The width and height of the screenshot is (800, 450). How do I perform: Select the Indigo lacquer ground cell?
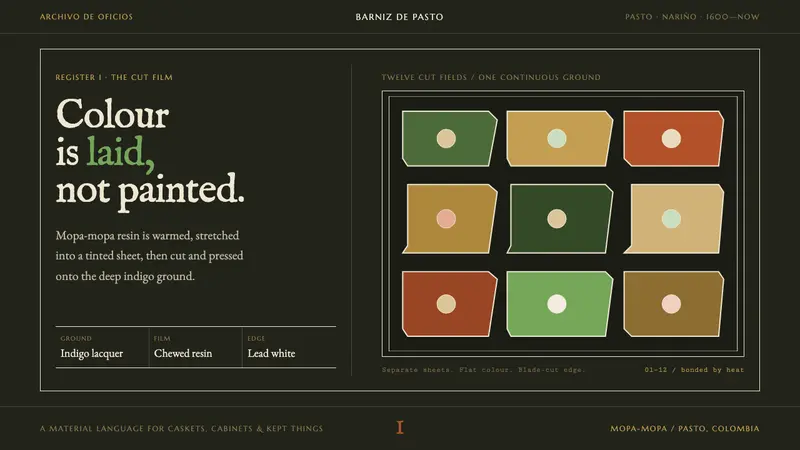click(102, 347)
